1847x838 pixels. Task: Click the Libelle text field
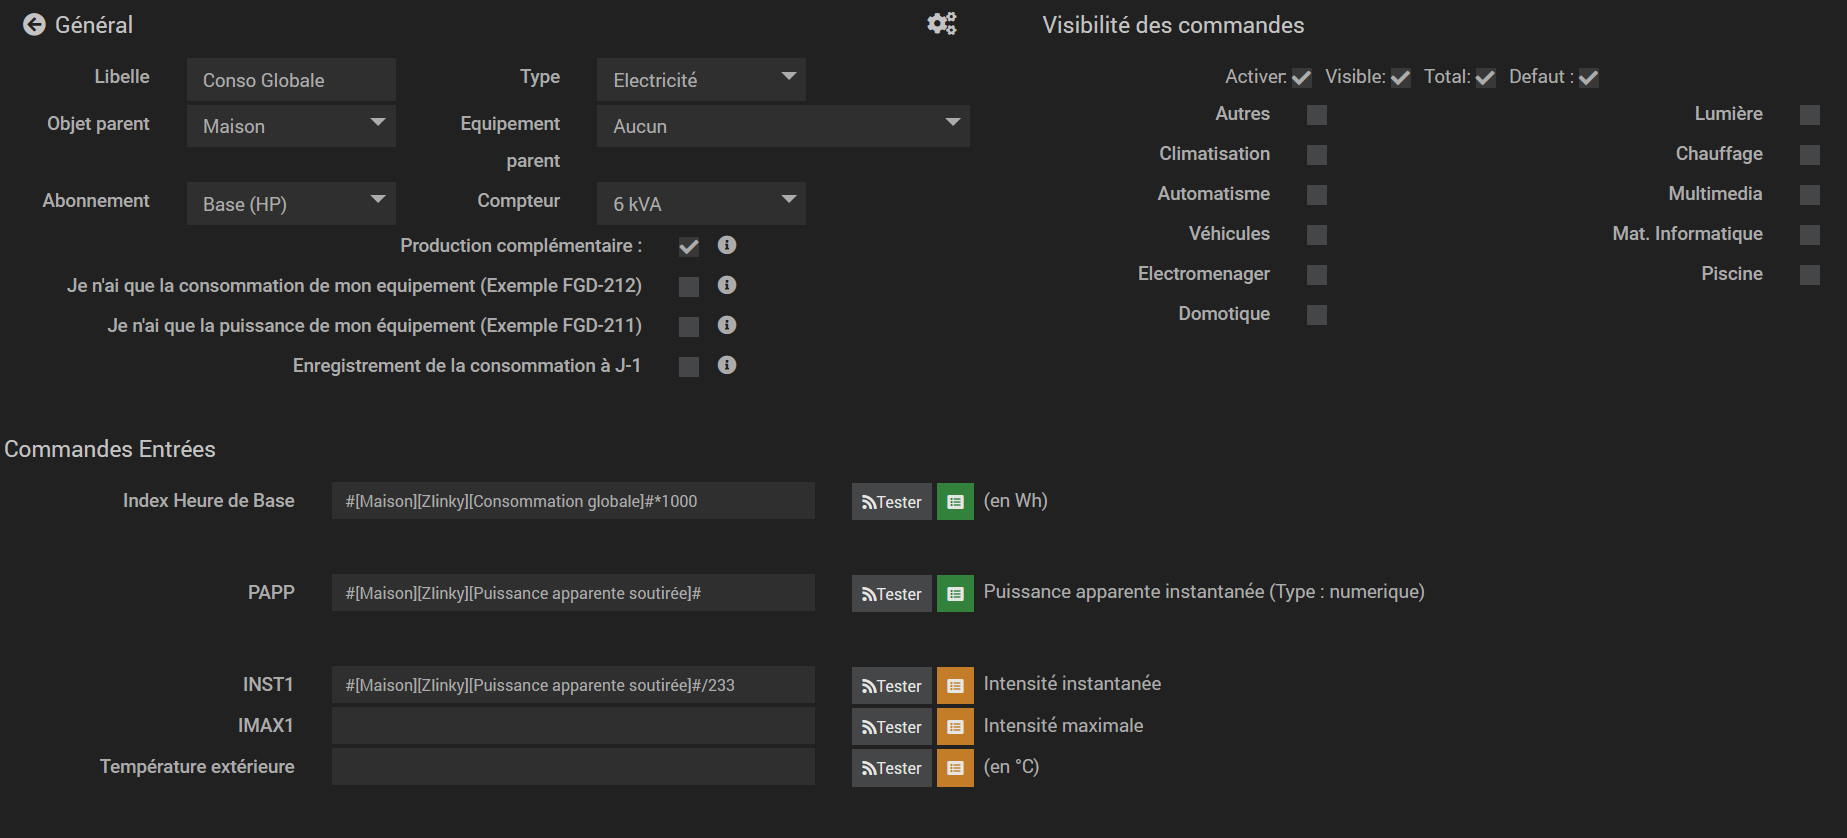coord(291,80)
